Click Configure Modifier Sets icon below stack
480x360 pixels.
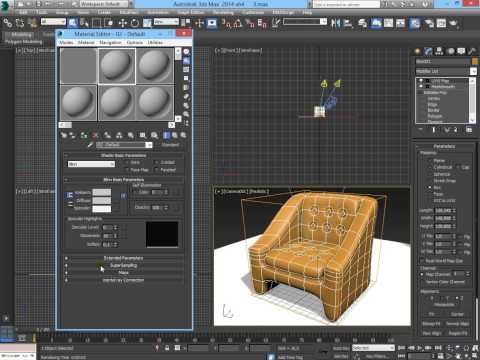click(x=469, y=130)
